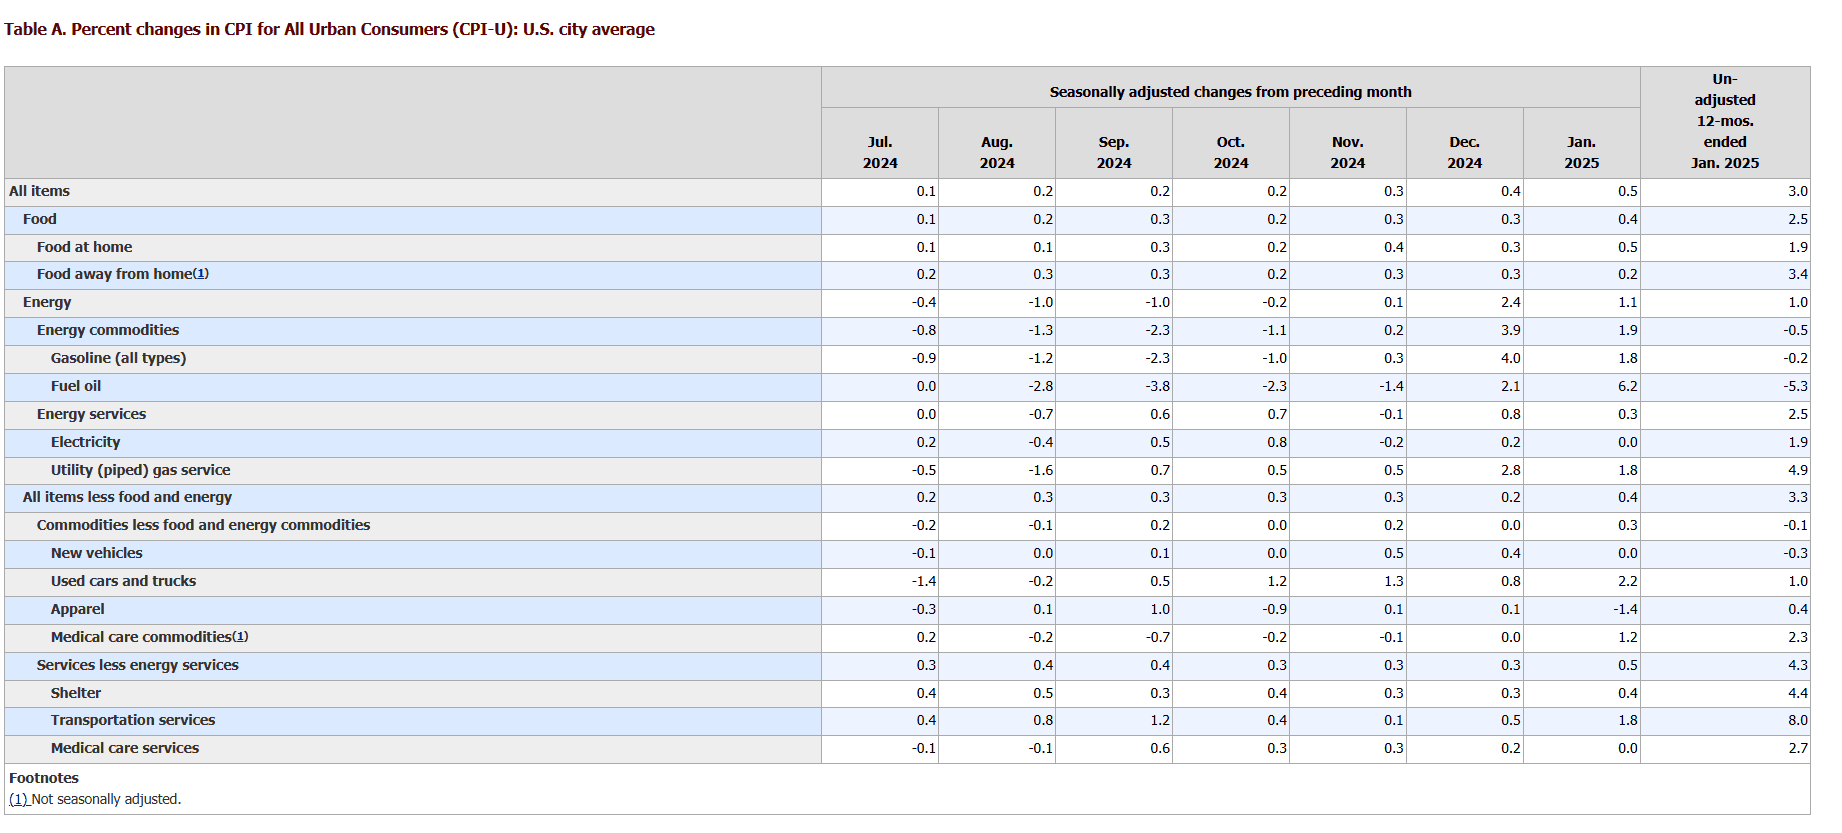
Task: Select the Transportation services row label
Action: point(133,720)
